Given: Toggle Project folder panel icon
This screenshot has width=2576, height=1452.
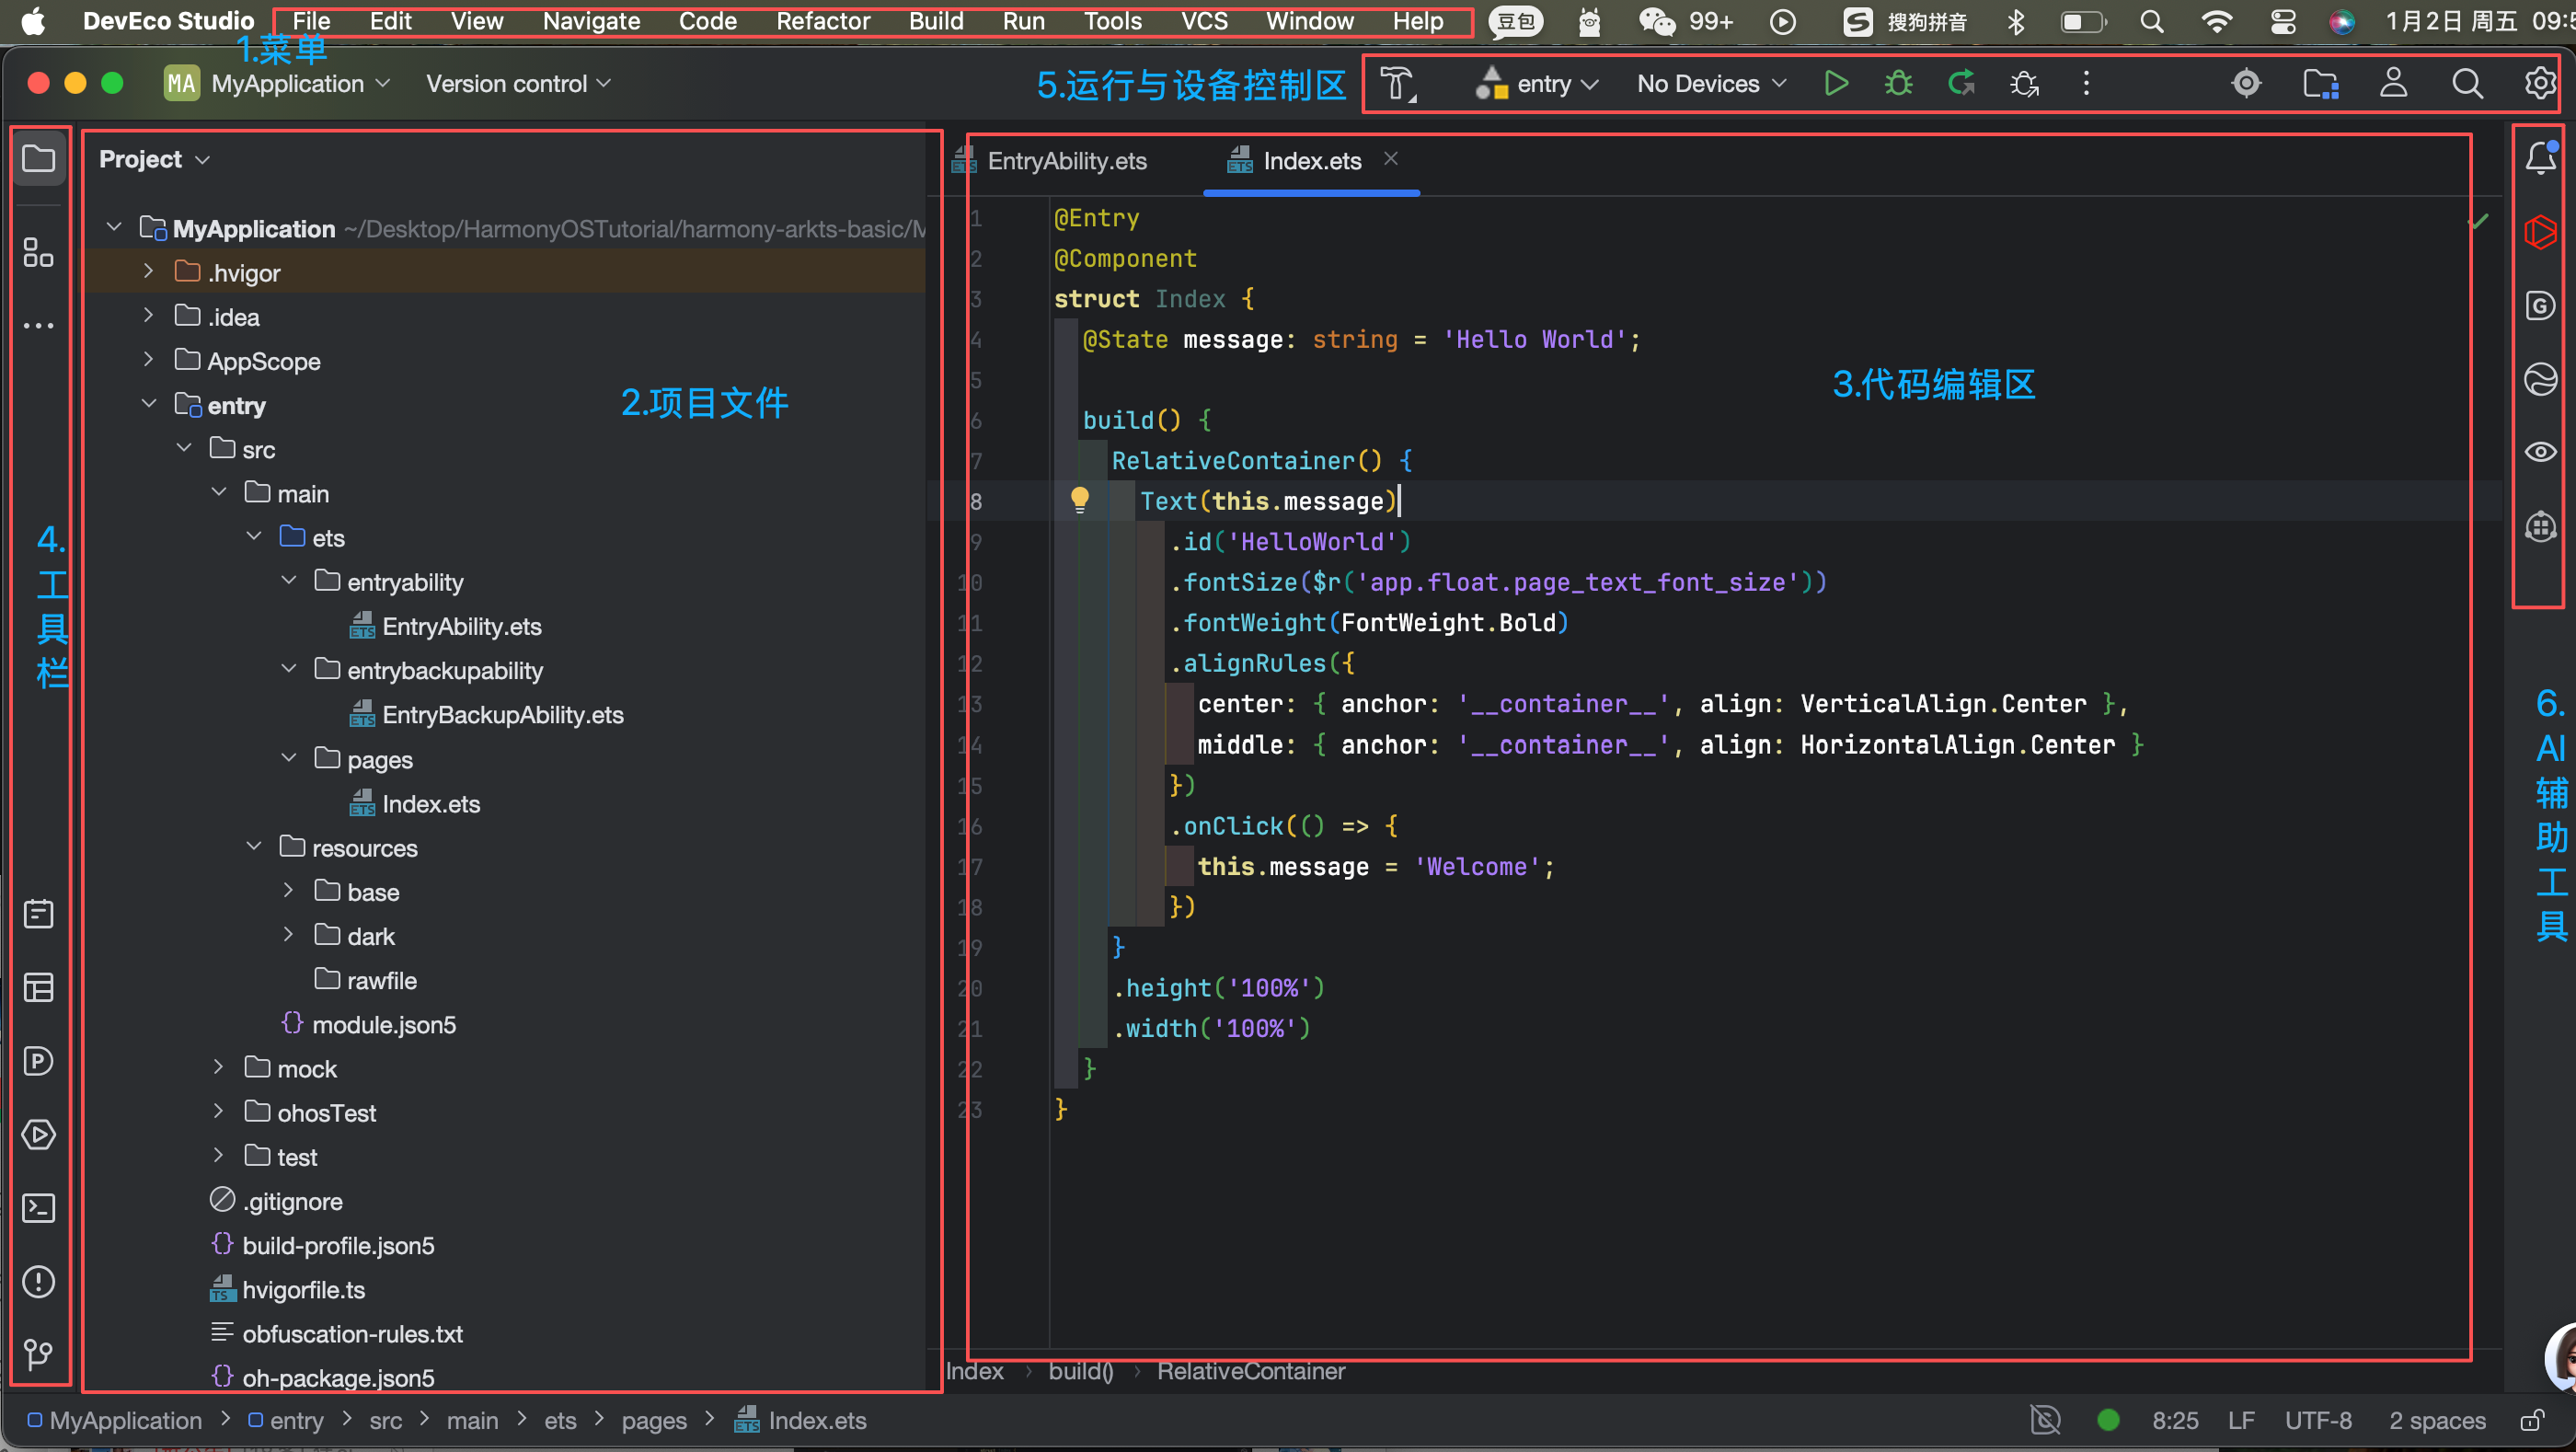Looking at the screenshot, I should tap(38, 158).
